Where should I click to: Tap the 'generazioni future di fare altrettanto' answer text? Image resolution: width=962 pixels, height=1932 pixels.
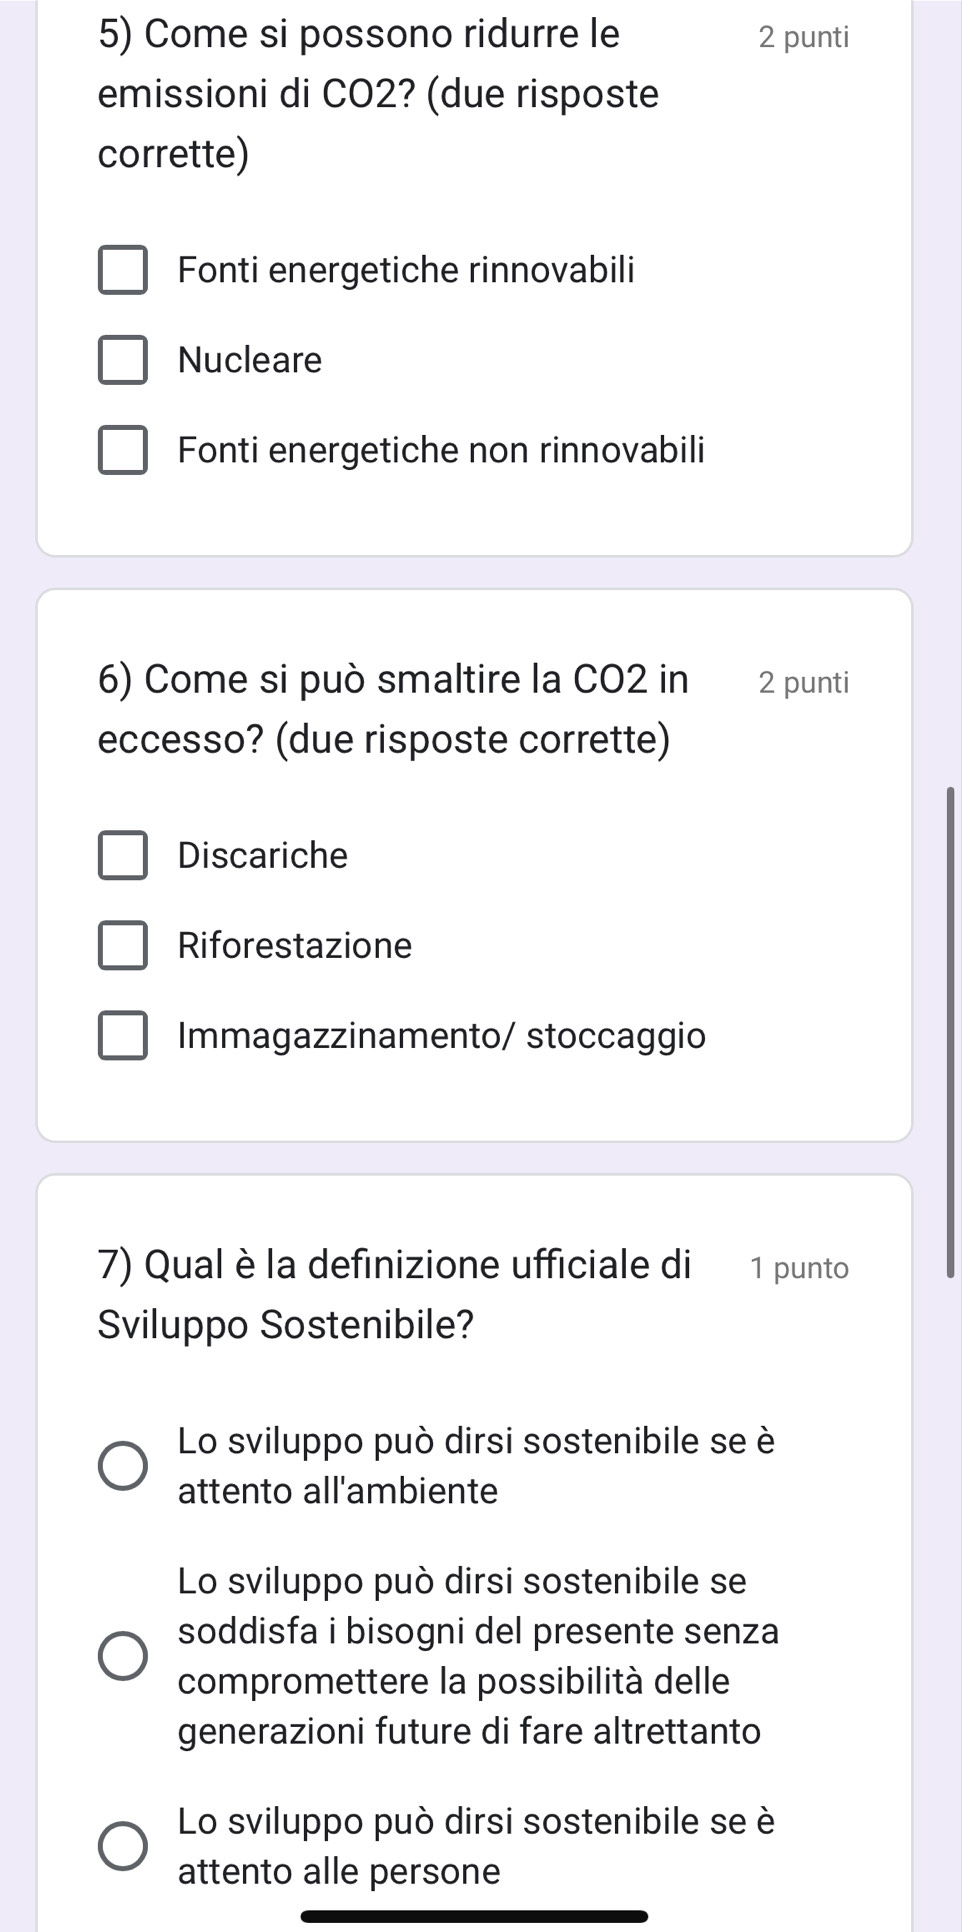(x=469, y=1731)
